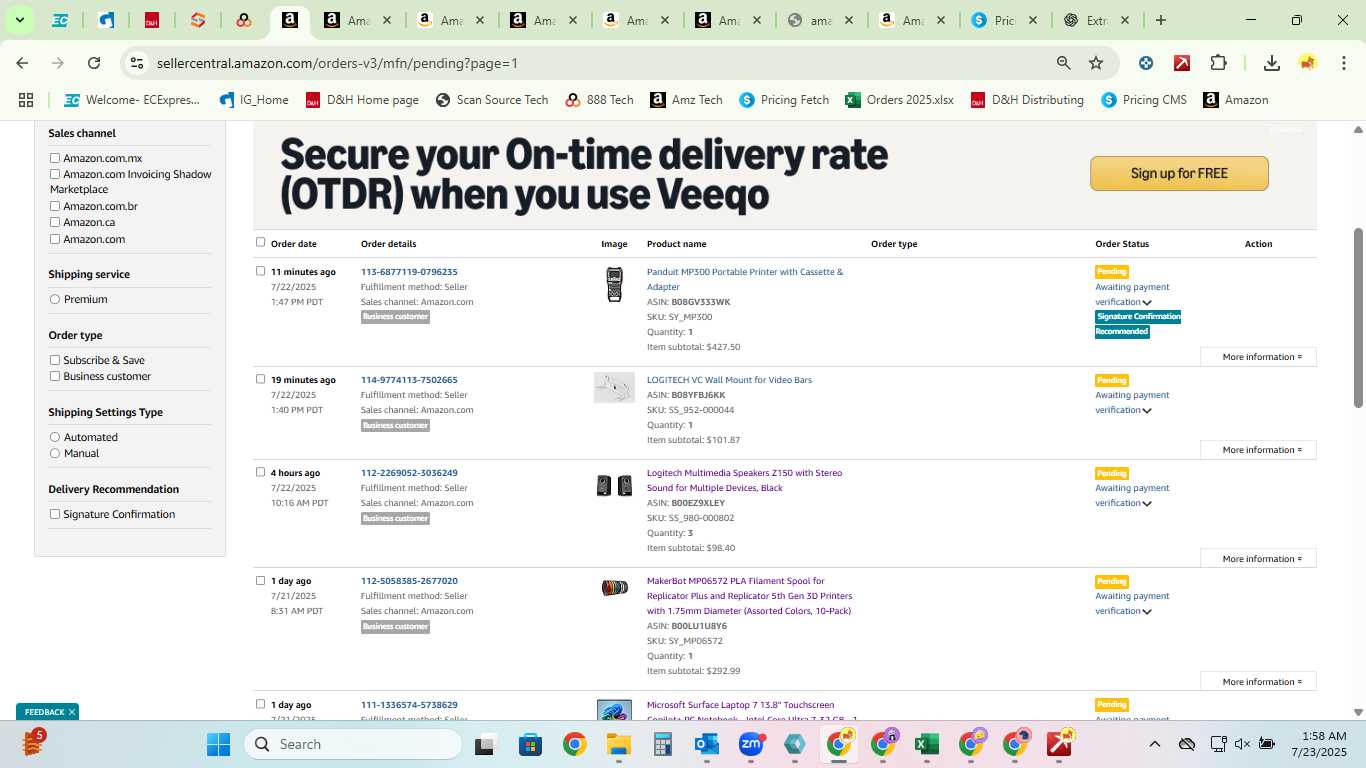Screen dimensions: 1366x768
Task: Bookmark this page with star icon
Action: point(1096,63)
